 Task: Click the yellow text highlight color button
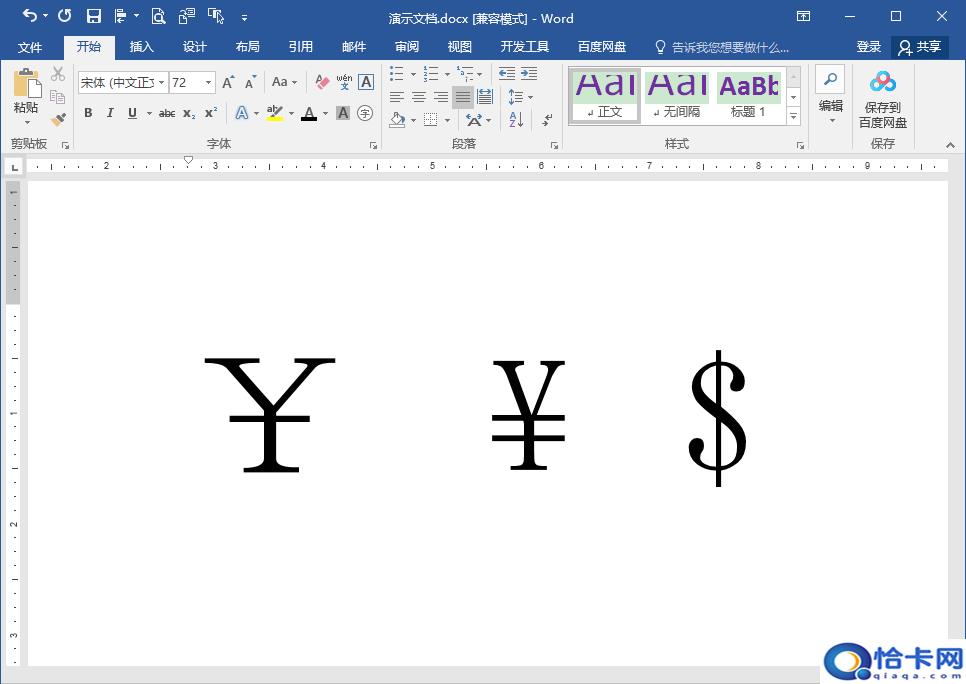click(x=274, y=113)
